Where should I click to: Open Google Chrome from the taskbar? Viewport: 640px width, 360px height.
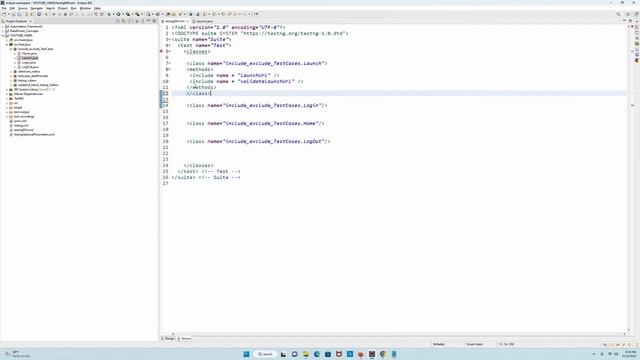coord(383,354)
